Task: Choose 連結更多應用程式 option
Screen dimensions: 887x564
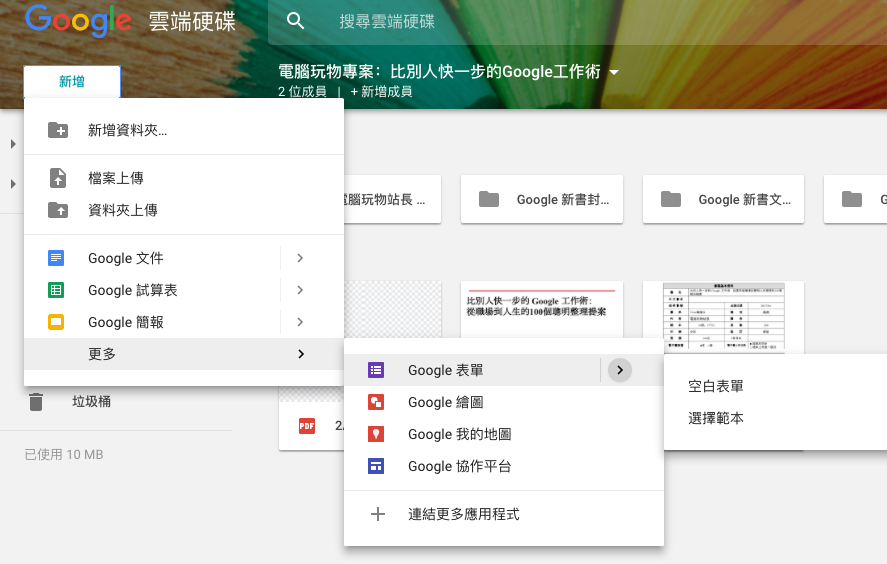Action: coord(504,514)
